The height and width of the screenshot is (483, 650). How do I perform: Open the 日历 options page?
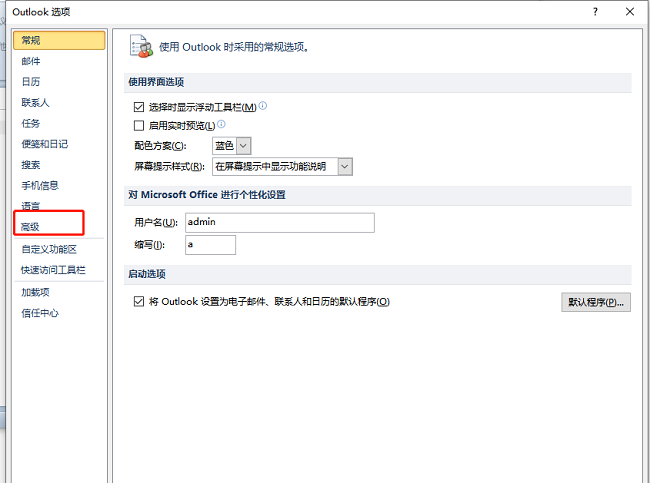[31, 81]
